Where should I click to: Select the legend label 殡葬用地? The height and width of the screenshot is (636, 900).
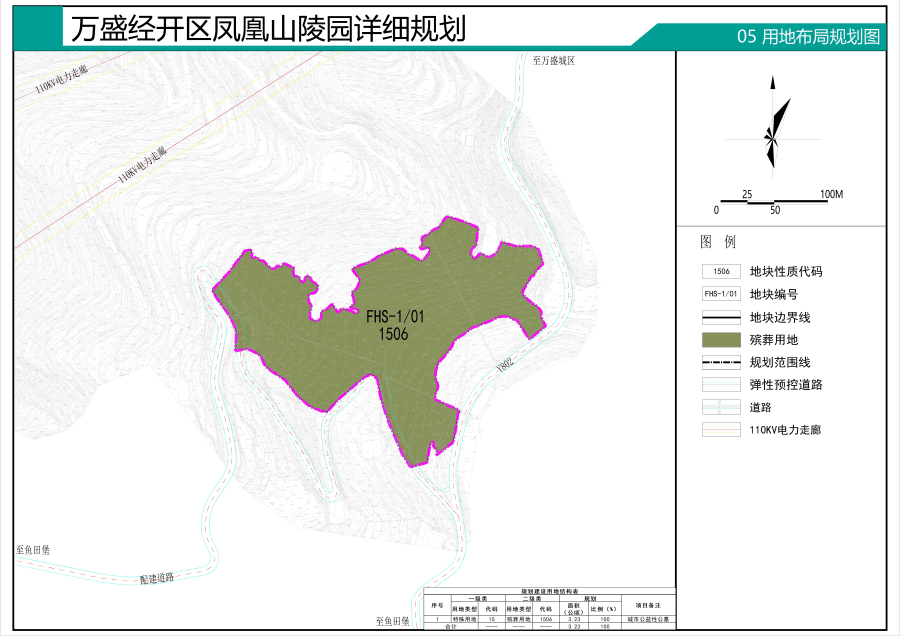[774, 340]
